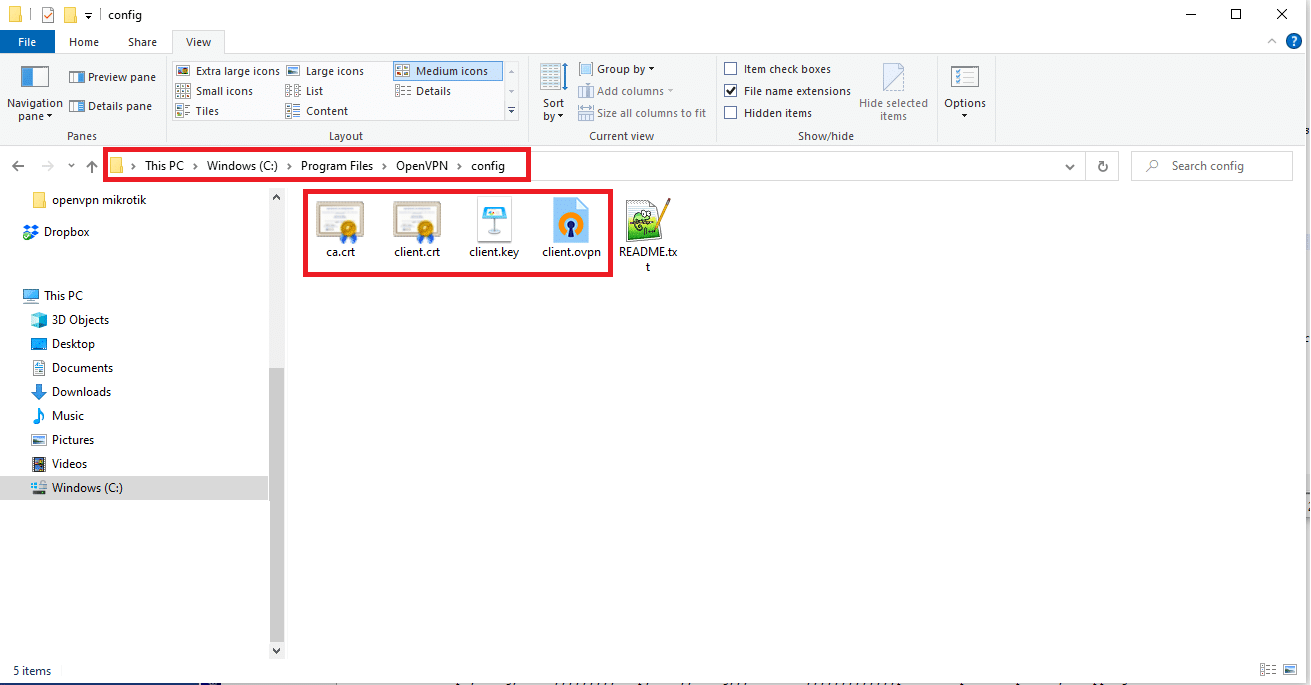The height and width of the screenshot is (685, 1311).
Task: Switch to Extra large icons layout
Action: click(228, 71)
